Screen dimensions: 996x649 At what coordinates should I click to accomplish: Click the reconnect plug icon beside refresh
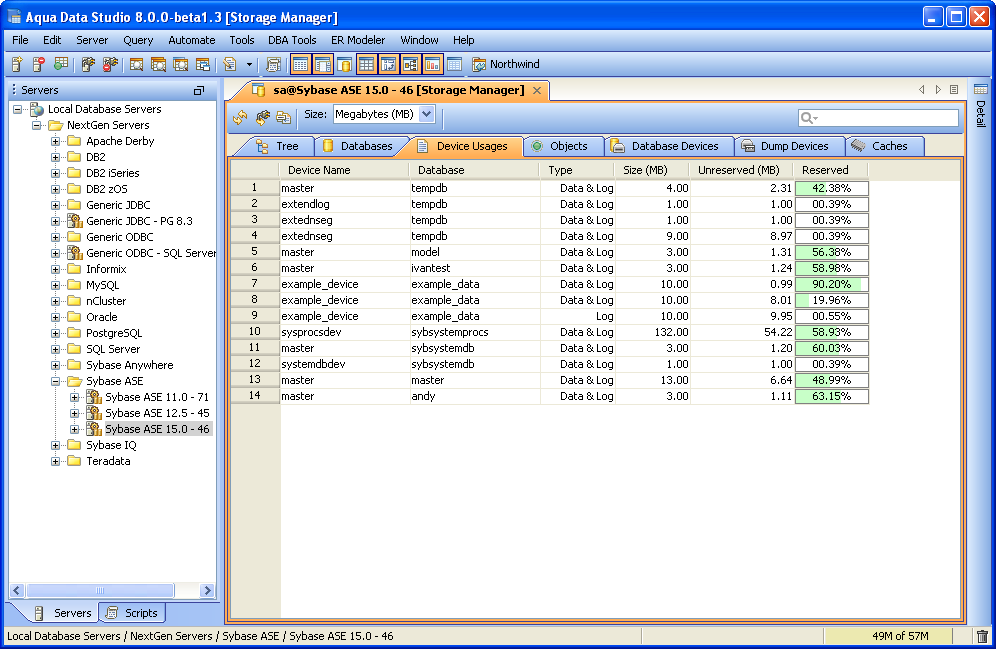point(262,117)
